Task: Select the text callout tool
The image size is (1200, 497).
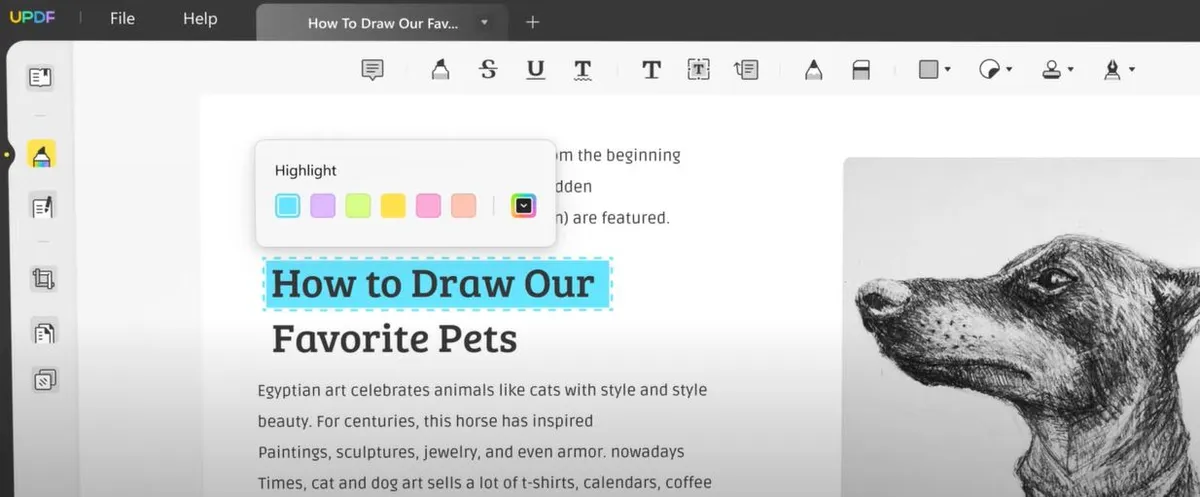Action: click(746, 69)
